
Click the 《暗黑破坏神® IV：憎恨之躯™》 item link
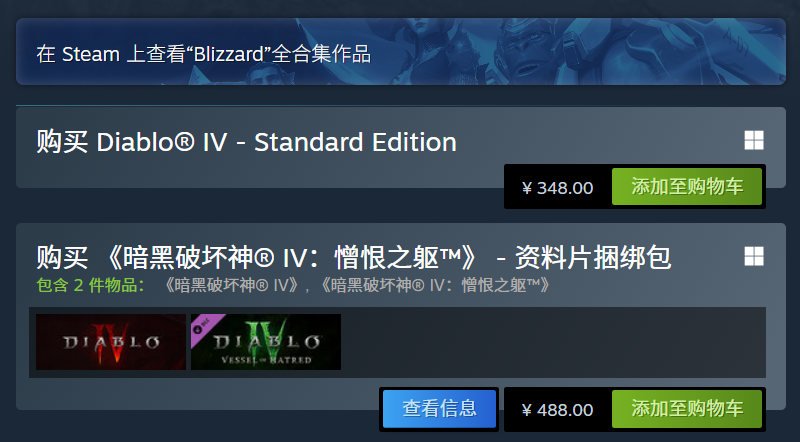click(435, 285)
